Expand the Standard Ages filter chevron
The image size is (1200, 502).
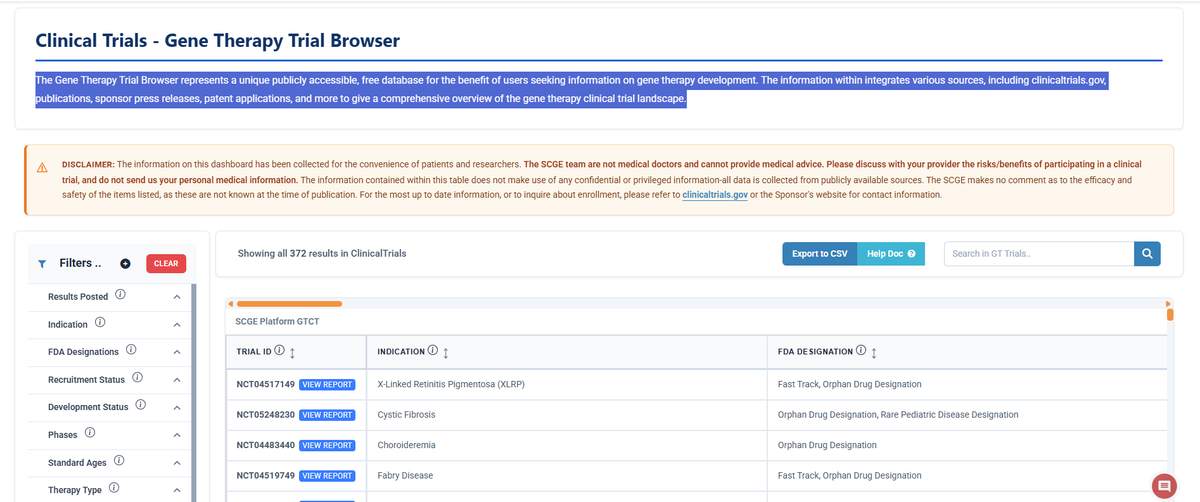176,463
